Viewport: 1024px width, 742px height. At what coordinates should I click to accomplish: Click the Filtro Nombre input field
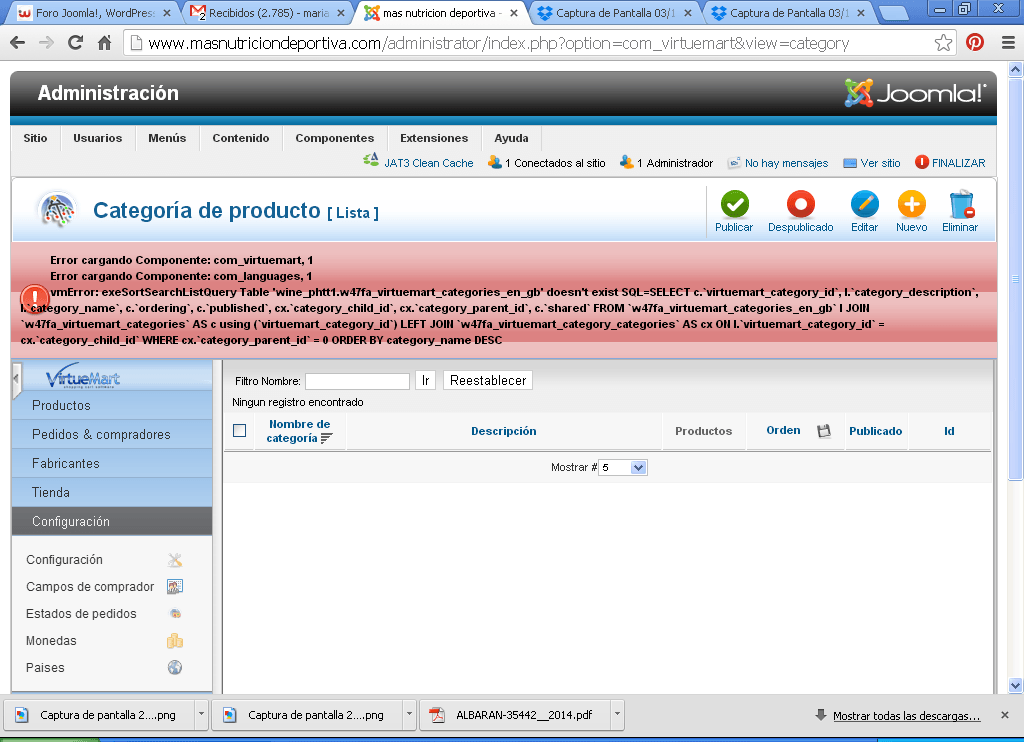tap(357, 381)
